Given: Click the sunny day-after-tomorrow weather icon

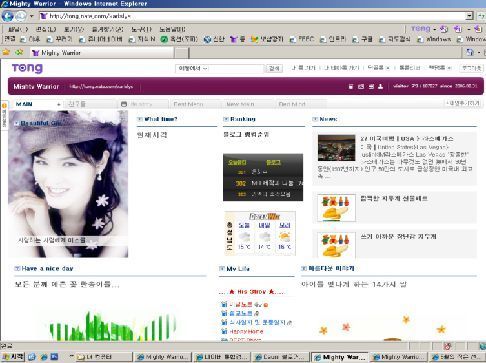Looking at the screenshot, I should [x=284, y=237].
